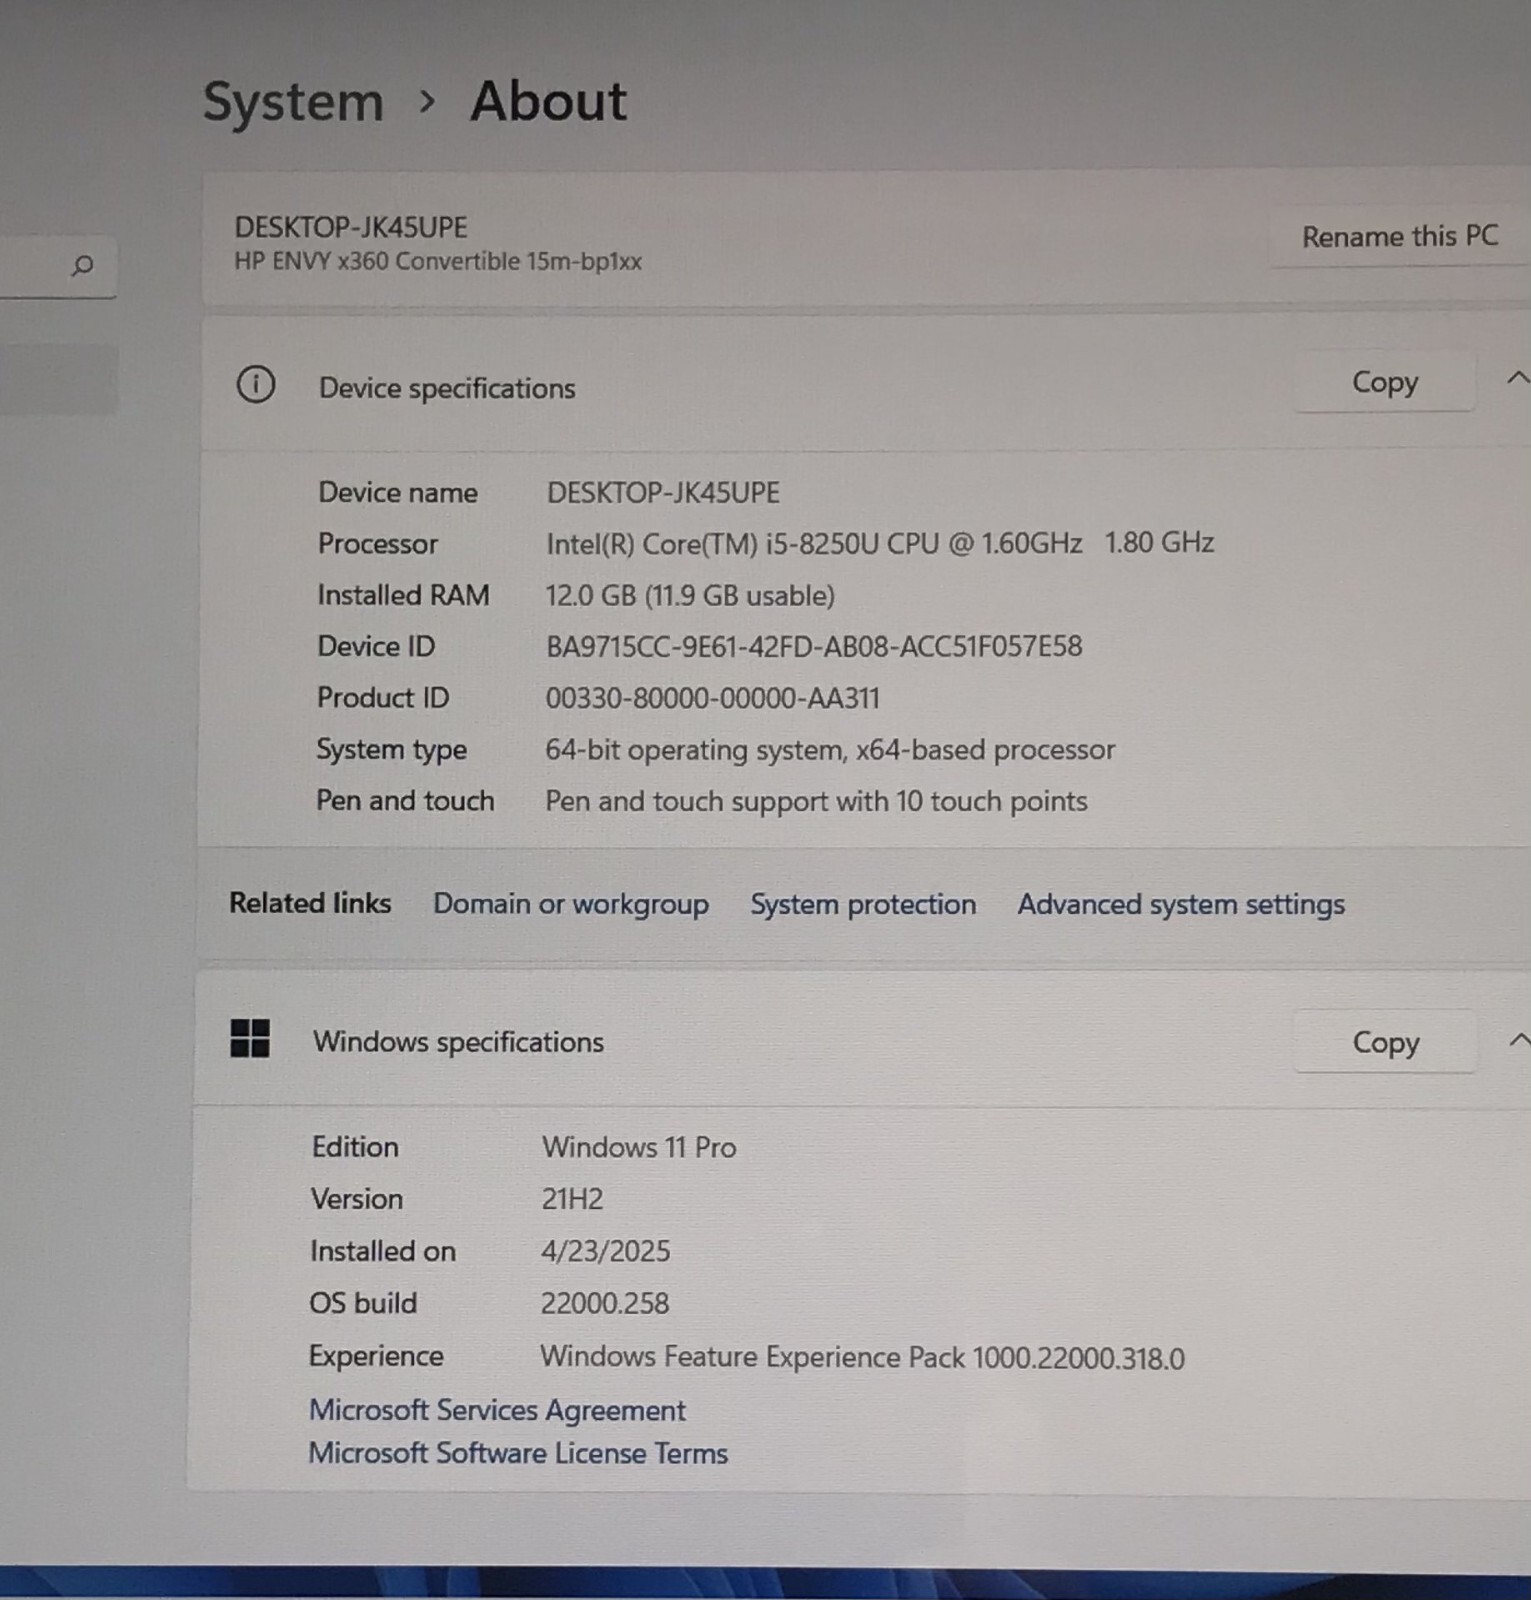Select the Installed RAM value 12.0 GB
Image resolution: width=1531 pixels, height=1600 pixels.
pyautogui.click(x=690, y=596)
